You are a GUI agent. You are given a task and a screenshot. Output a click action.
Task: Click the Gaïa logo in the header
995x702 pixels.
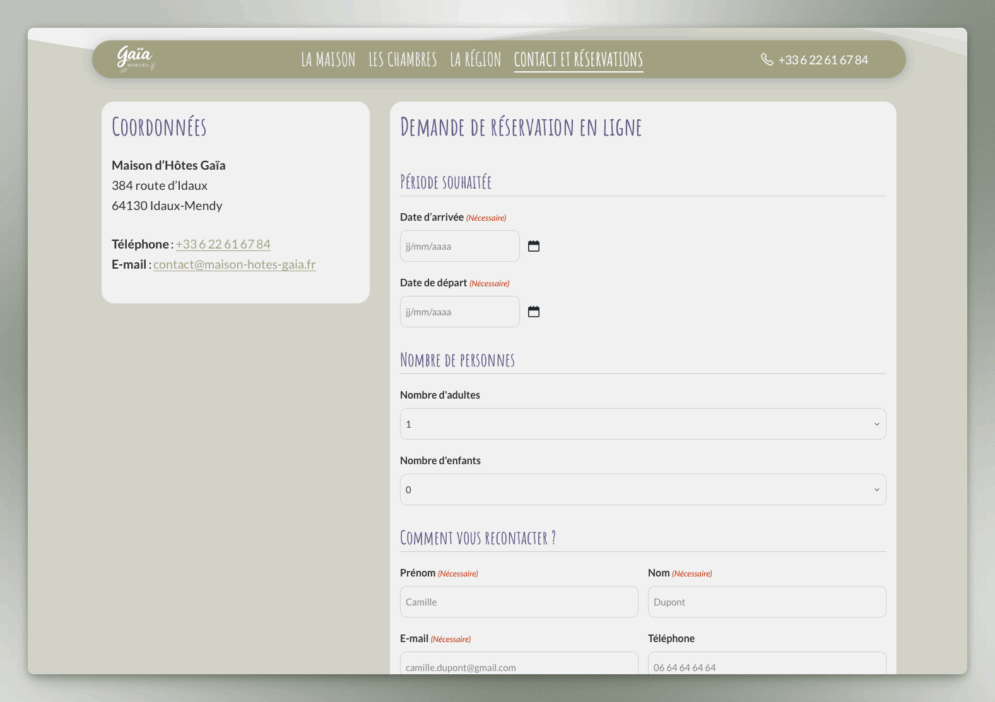click(135, 59)
